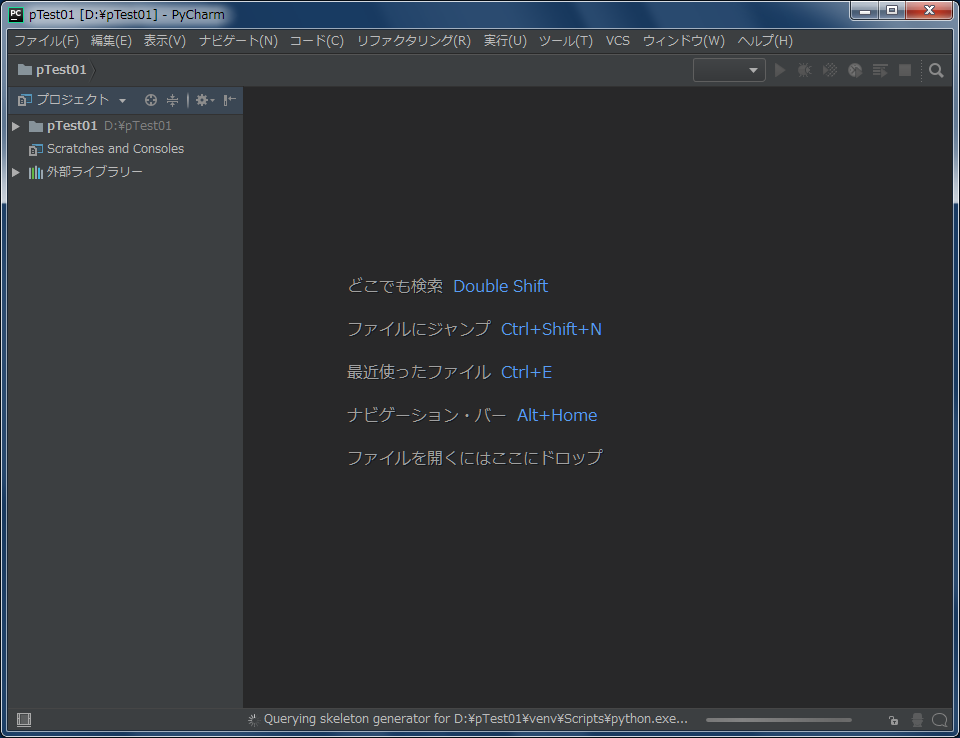Image resolution: width=960 pixels, height=738 pixels.
Task: Open the ファイル(F) menu
Action: tap(47, 41)
